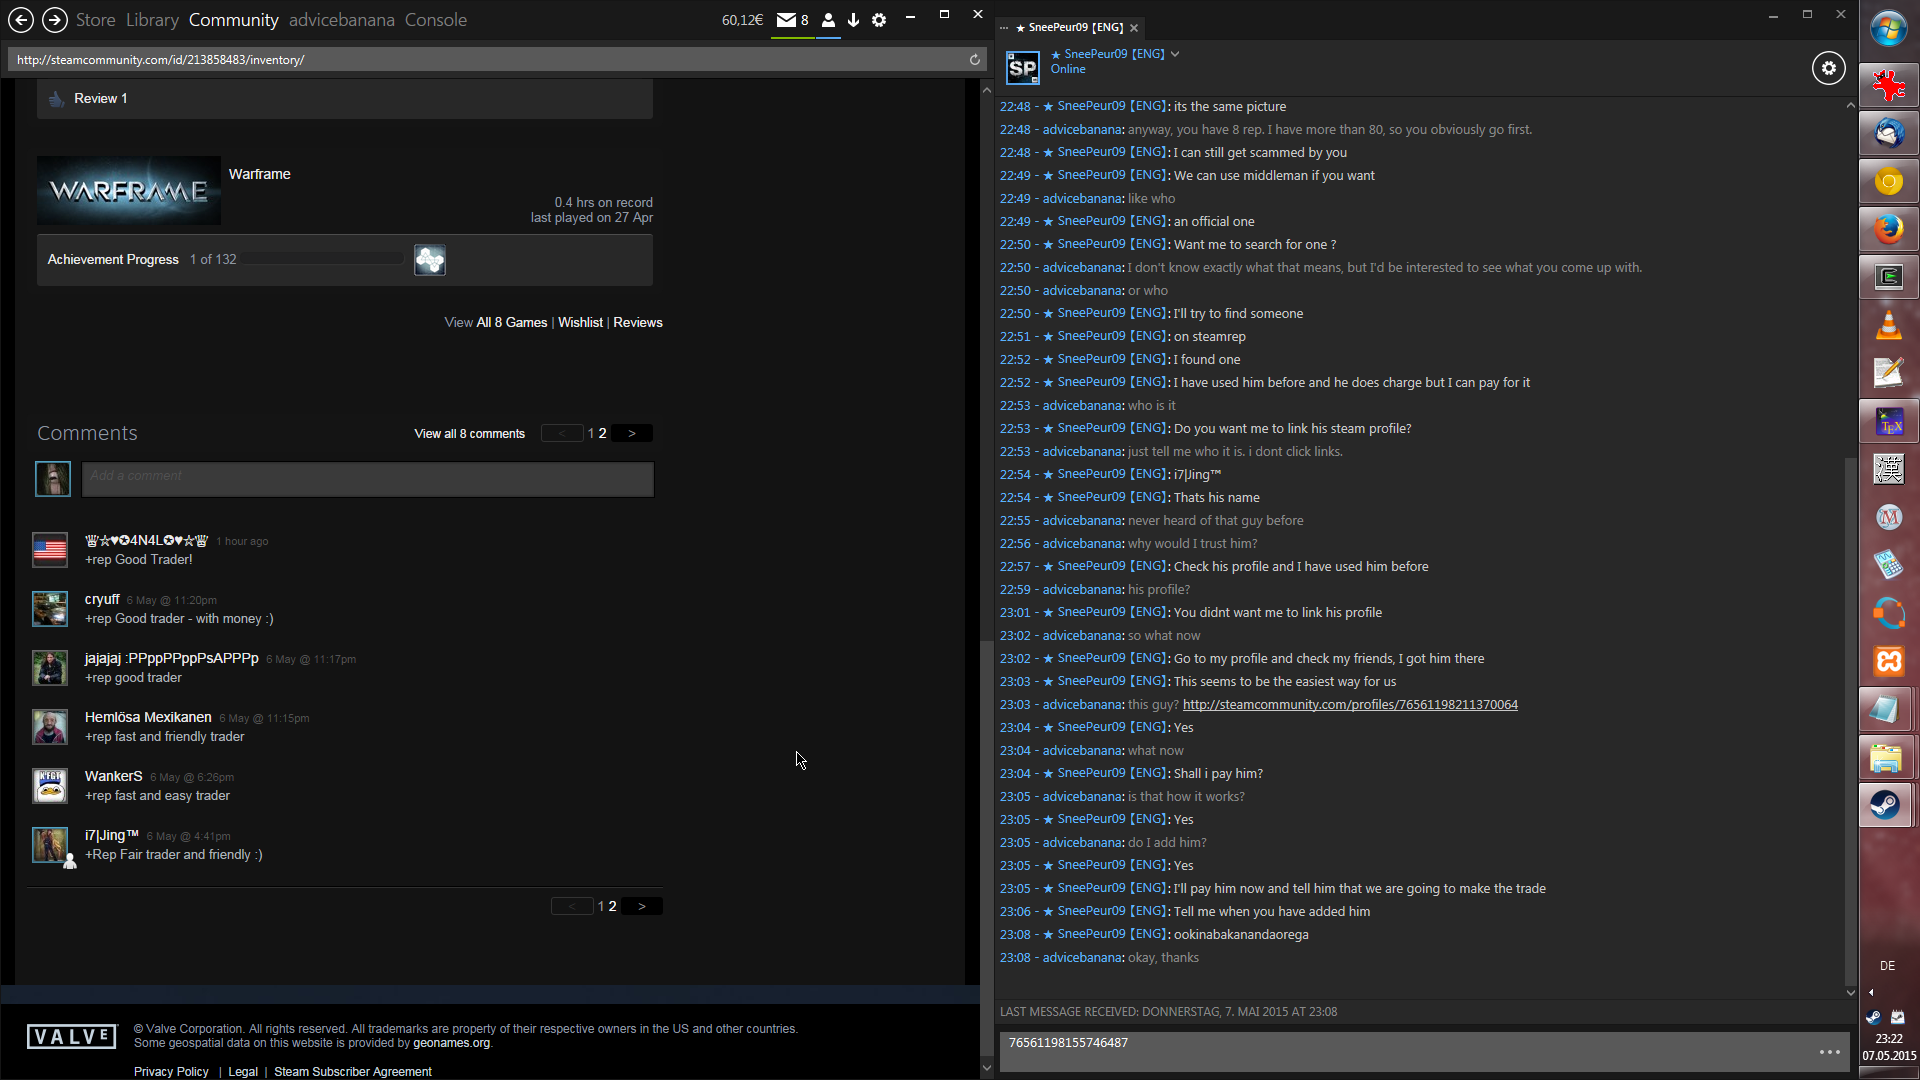Image resolution: width=1920 pixels, height=1080 pixels.
Task: Open the inbox envelope notifications icon
Action: tap(787, 20)
